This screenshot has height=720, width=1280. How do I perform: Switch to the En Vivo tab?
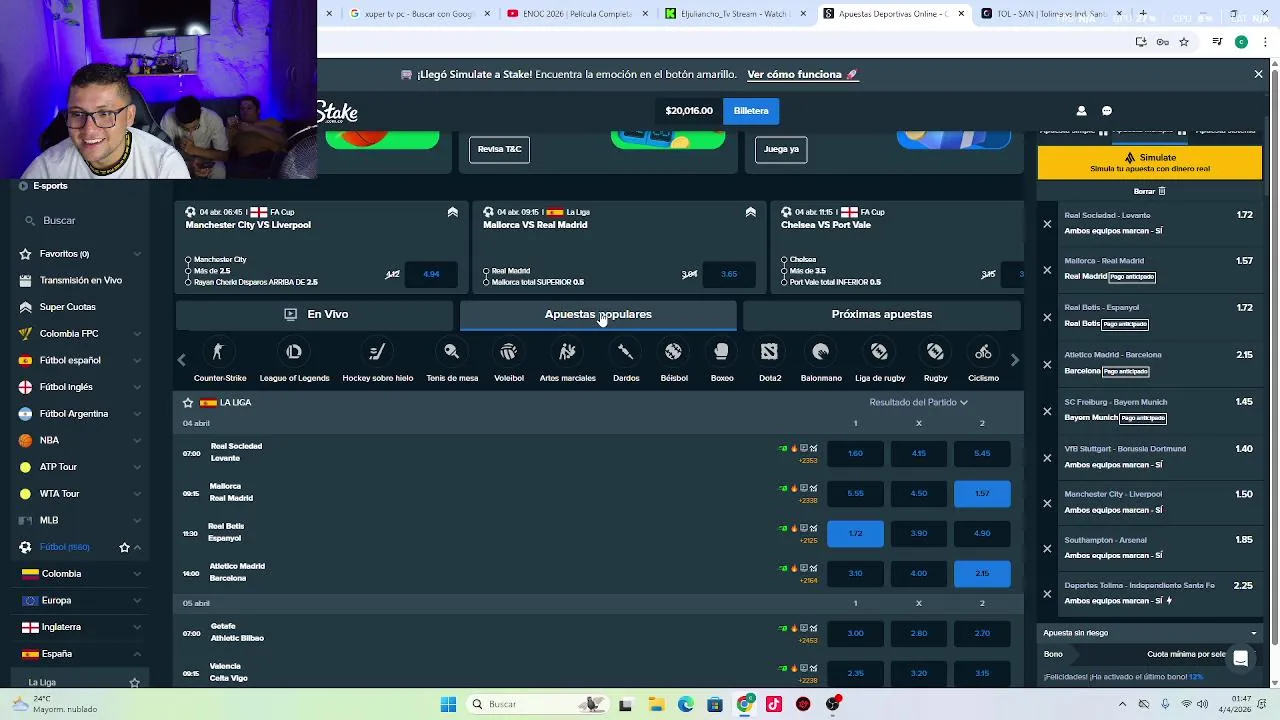[x=316, y=314]
